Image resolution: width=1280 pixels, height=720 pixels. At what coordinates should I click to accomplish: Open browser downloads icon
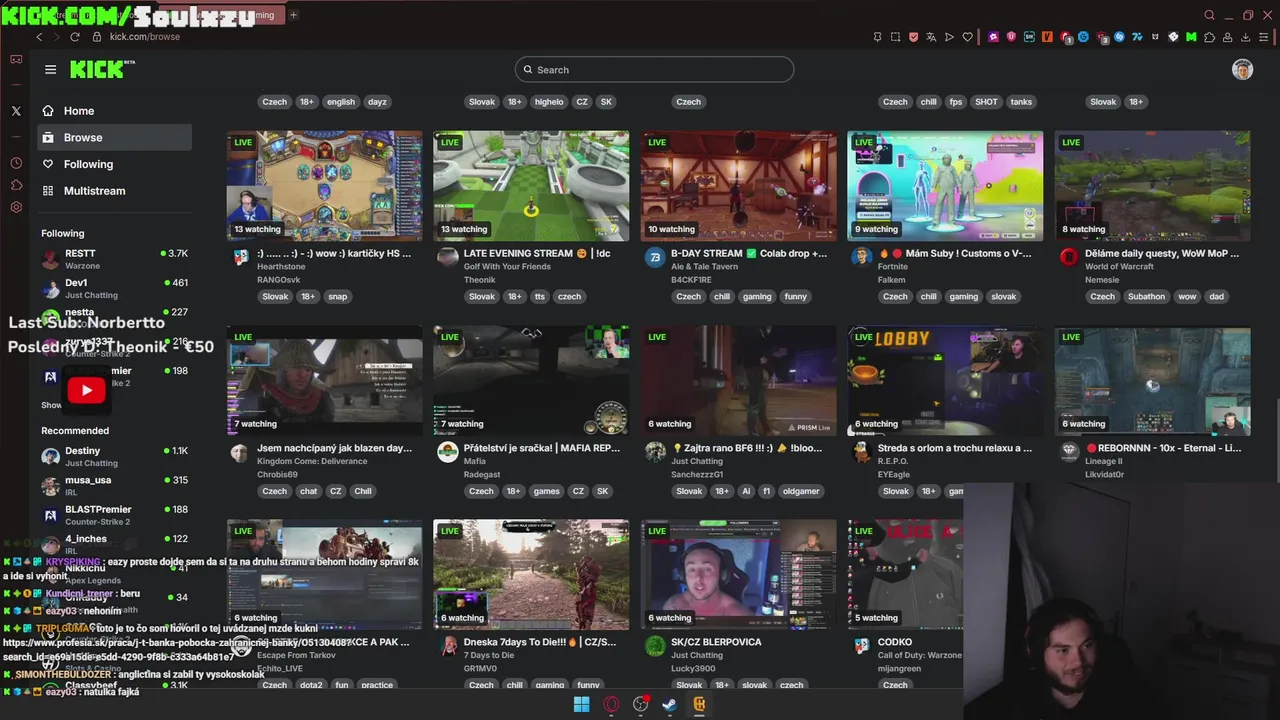(x=1245, y=37)
